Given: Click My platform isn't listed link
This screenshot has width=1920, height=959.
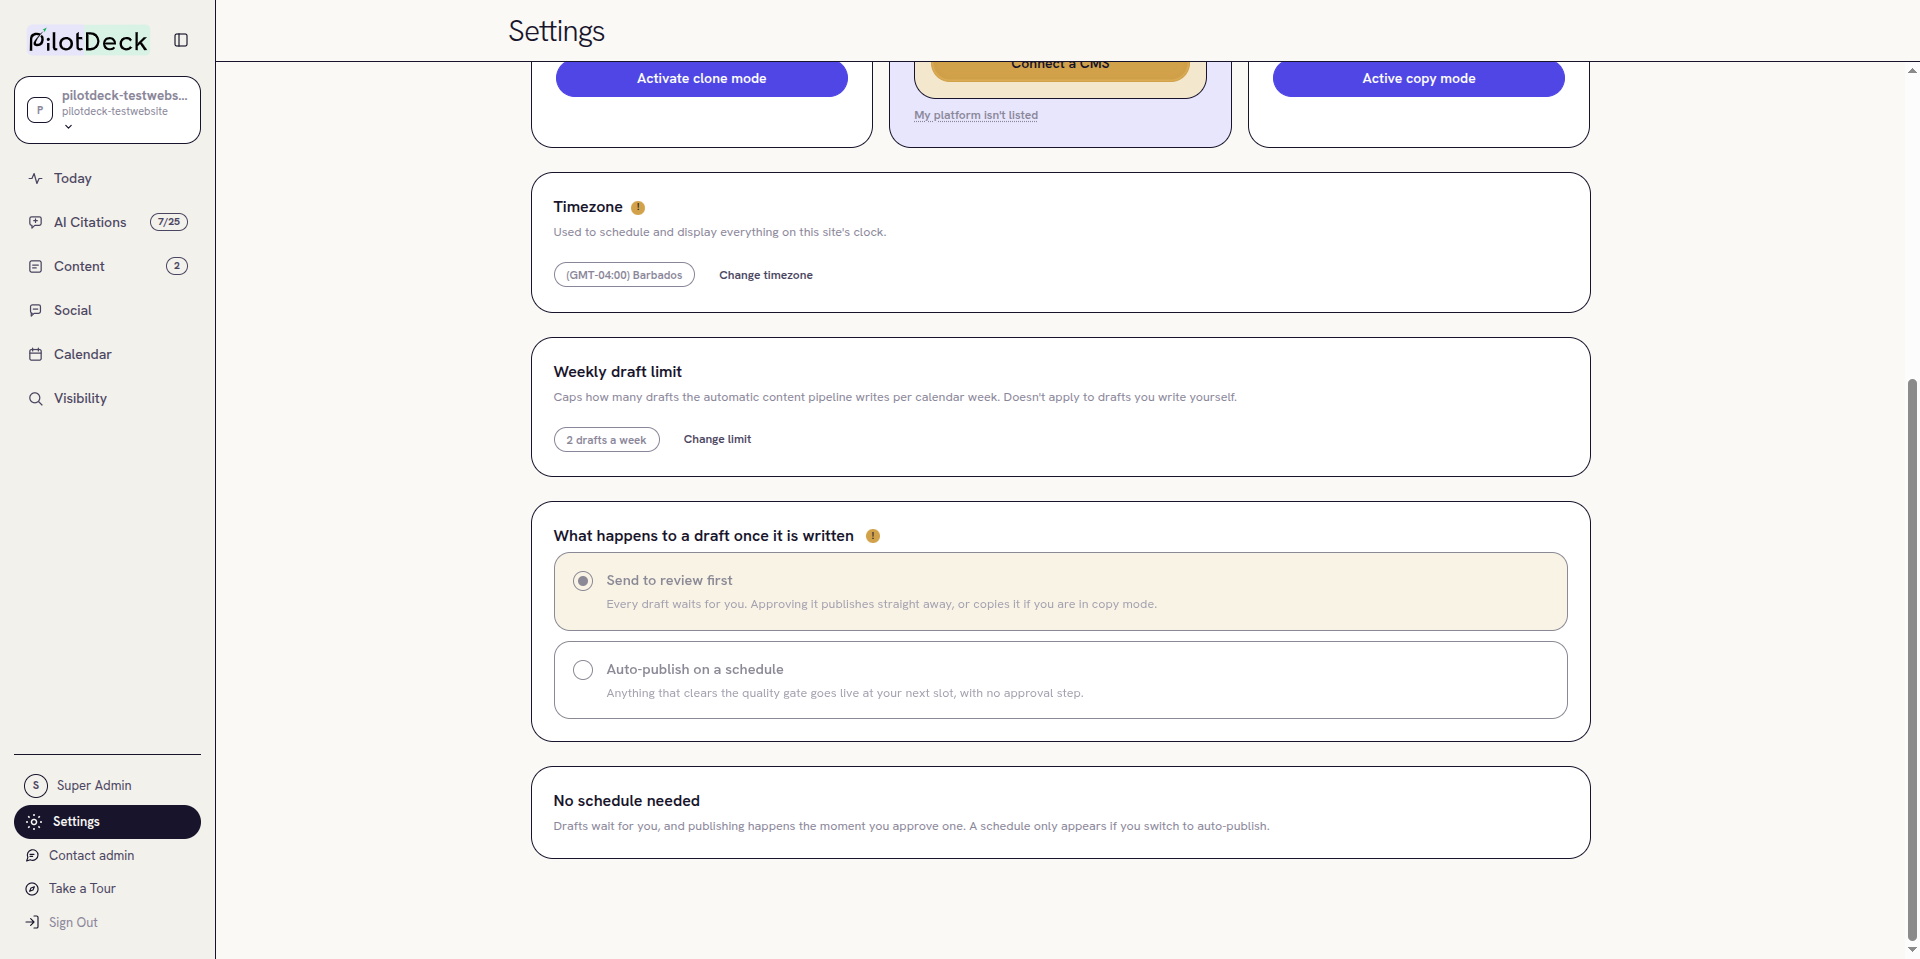Looking at the screenshot, I should pyautogui.click(x=976, y=115).
